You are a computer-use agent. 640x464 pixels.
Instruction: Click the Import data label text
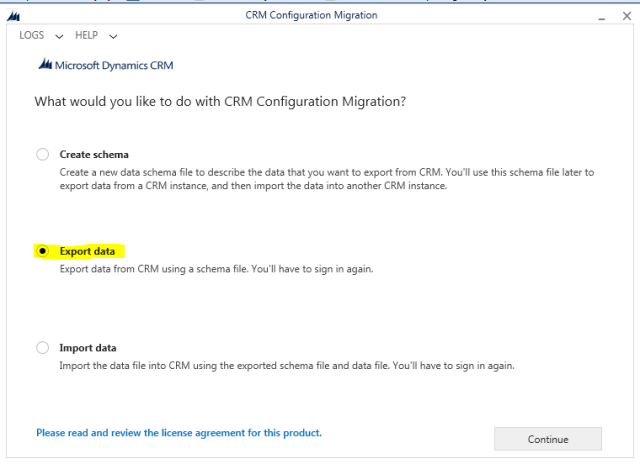tap(88, 348)
